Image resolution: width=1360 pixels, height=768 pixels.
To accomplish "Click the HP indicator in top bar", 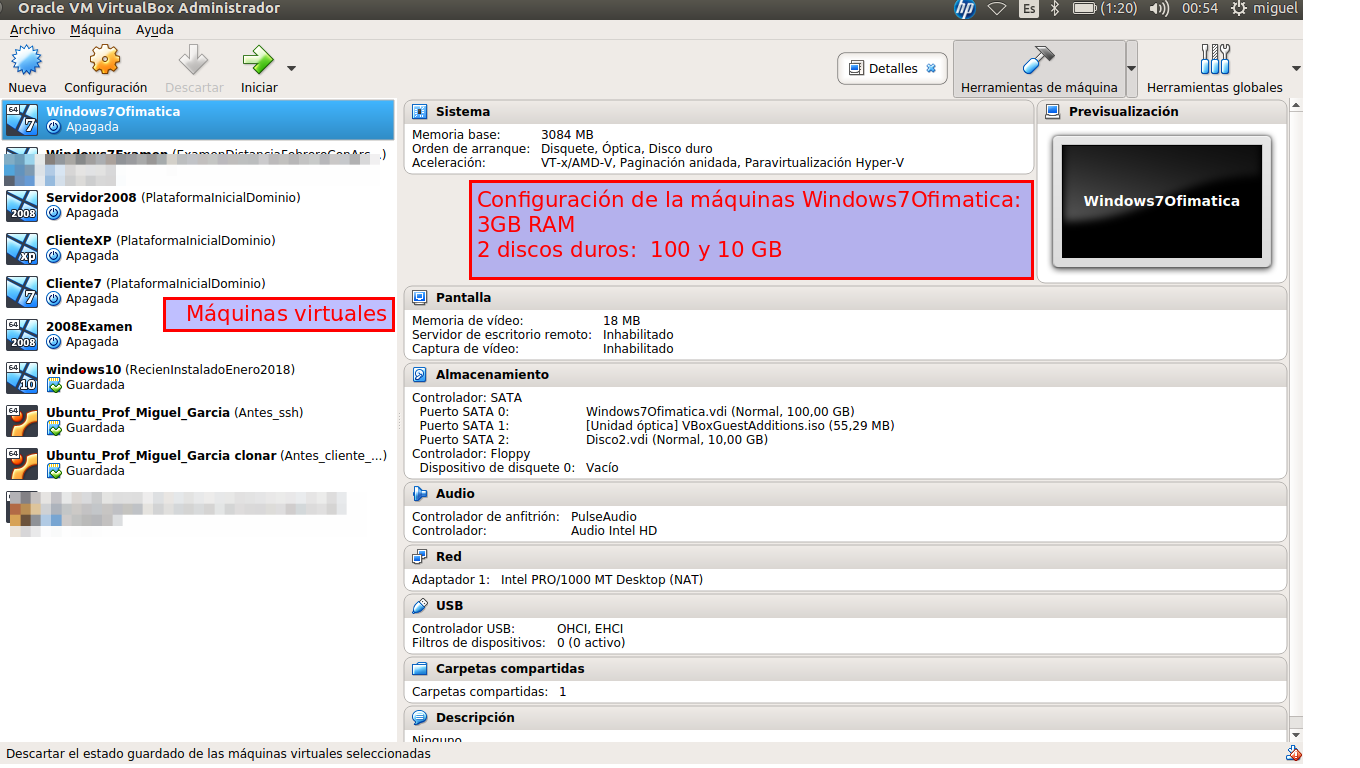I will pos(965,9).
